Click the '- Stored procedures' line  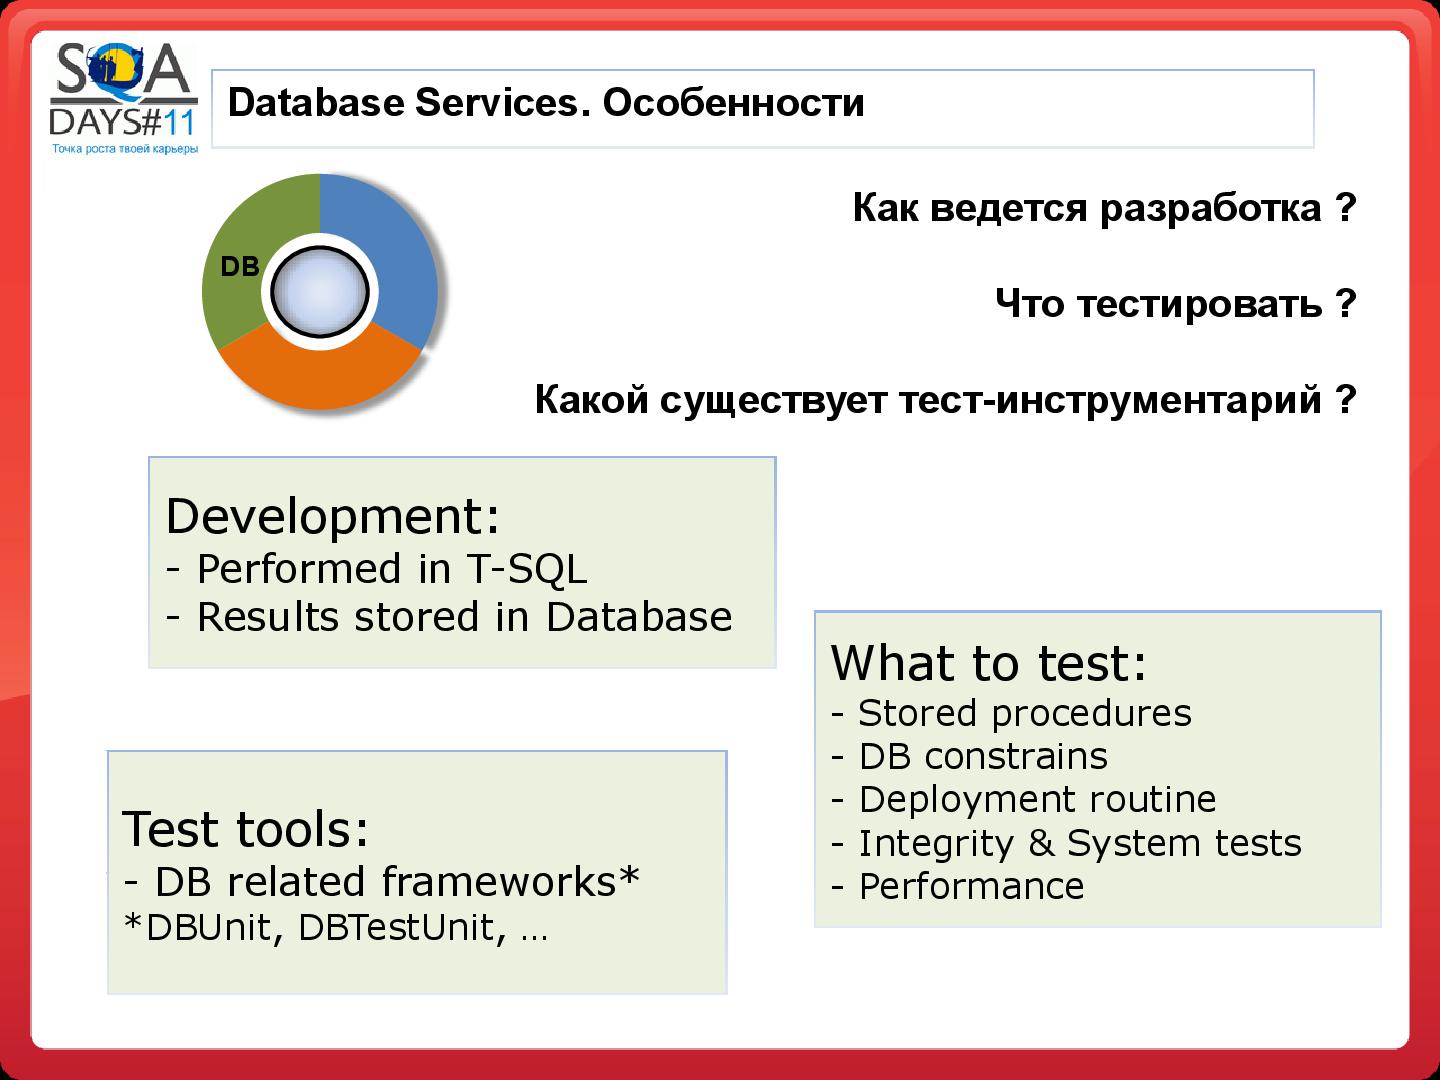[x=1011, y=714]
